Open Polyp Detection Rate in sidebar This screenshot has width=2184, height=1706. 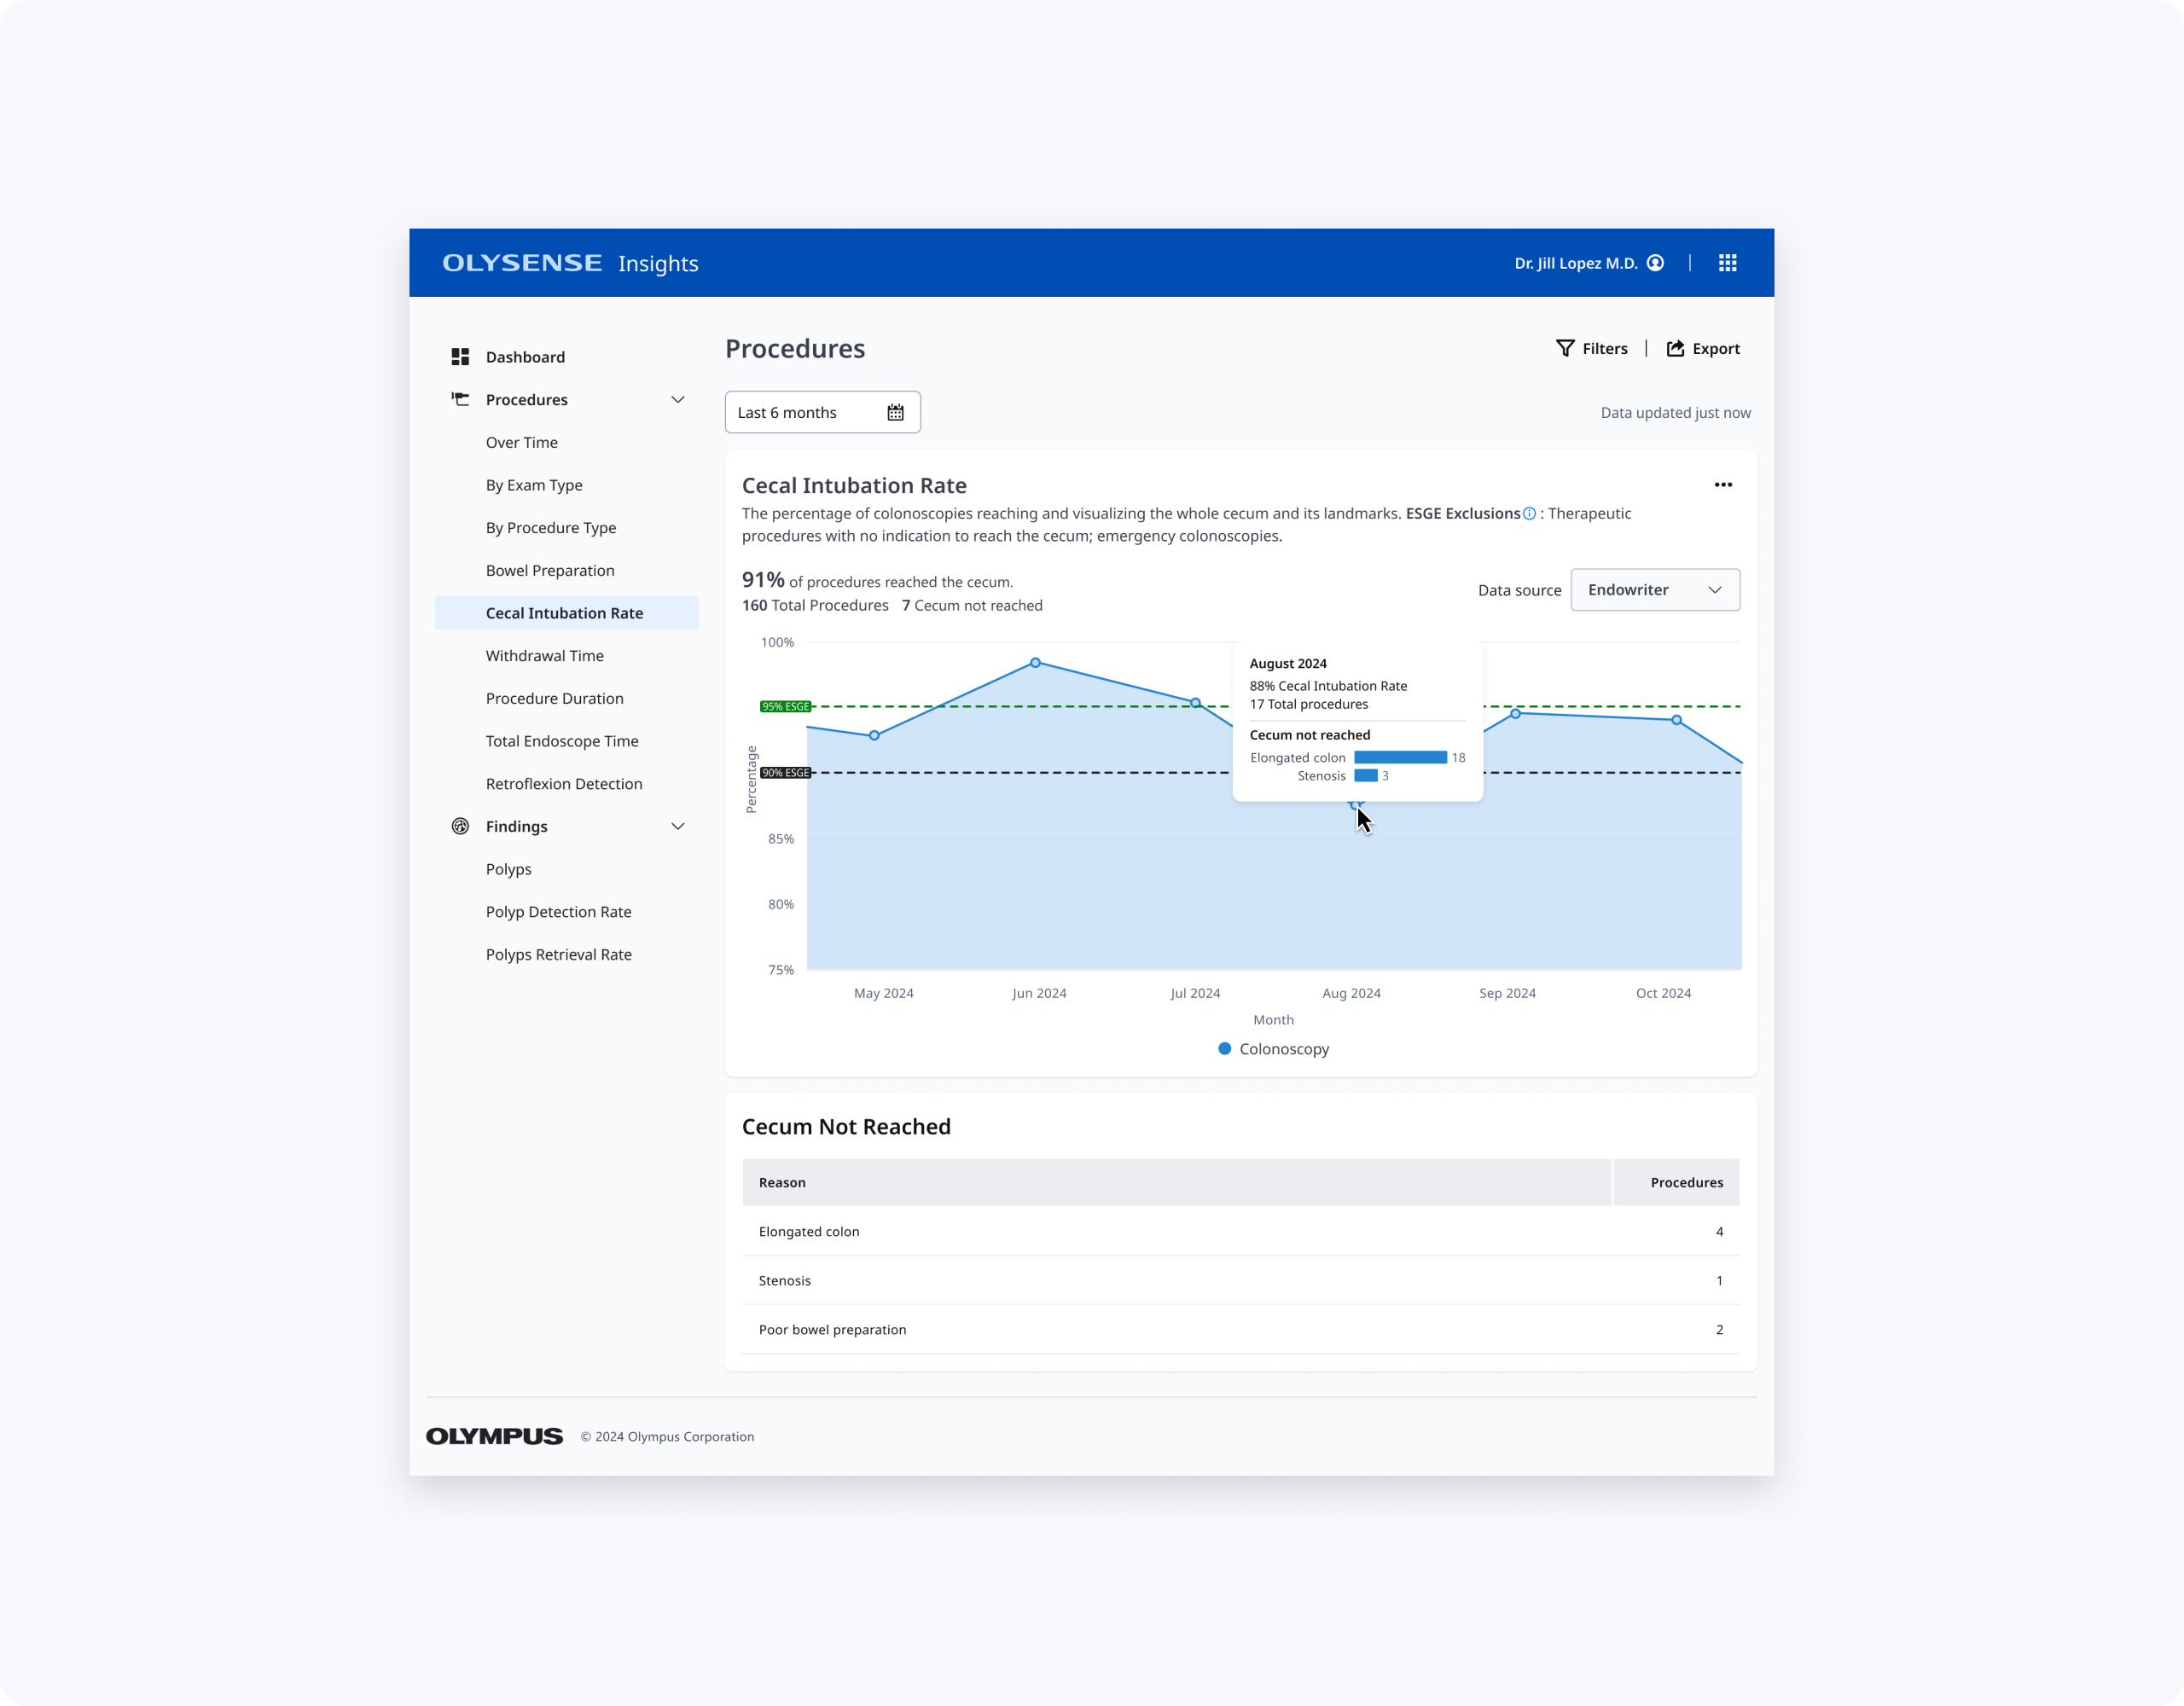pos(558,912)
